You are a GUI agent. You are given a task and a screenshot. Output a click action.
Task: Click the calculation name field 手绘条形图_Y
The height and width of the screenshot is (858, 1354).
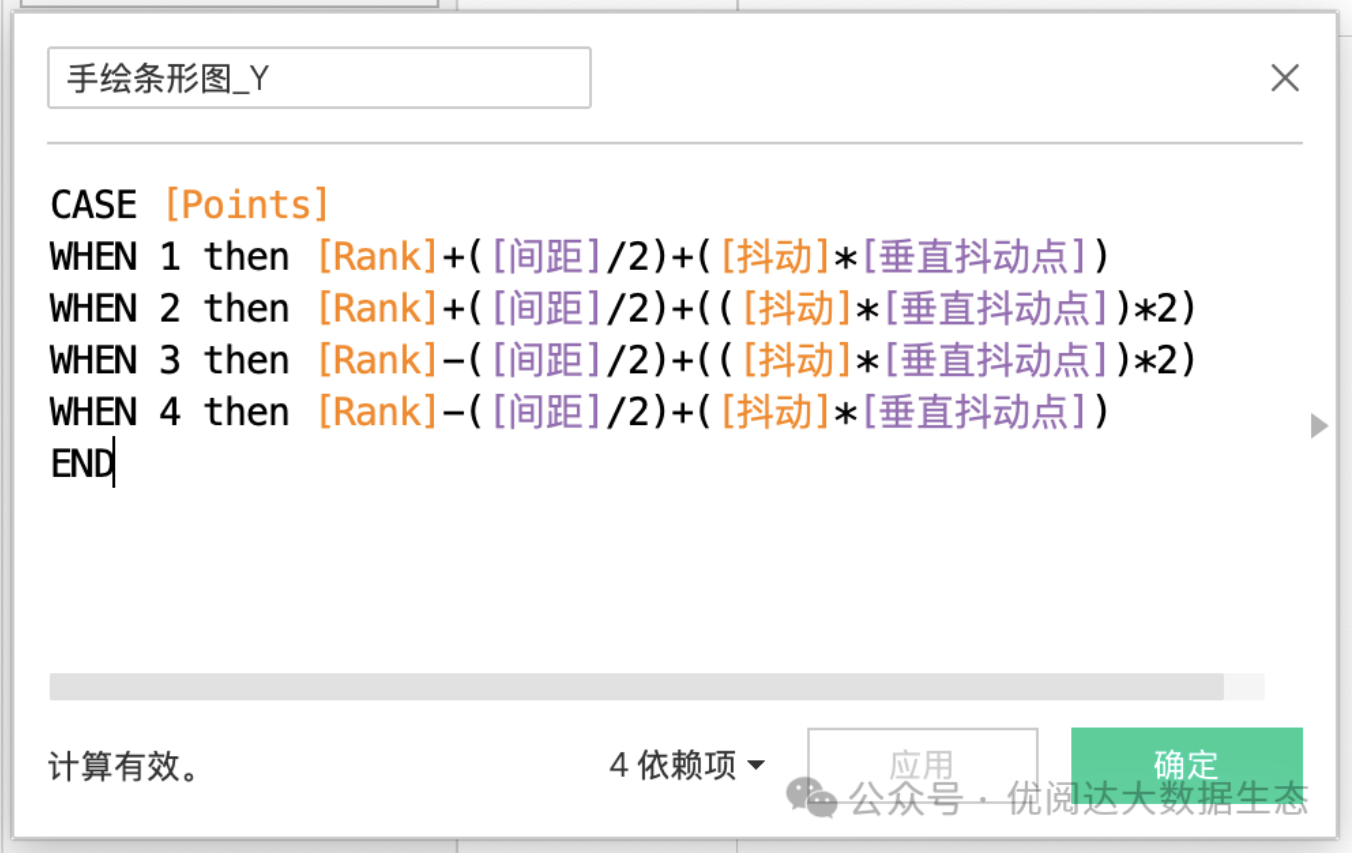319,78
